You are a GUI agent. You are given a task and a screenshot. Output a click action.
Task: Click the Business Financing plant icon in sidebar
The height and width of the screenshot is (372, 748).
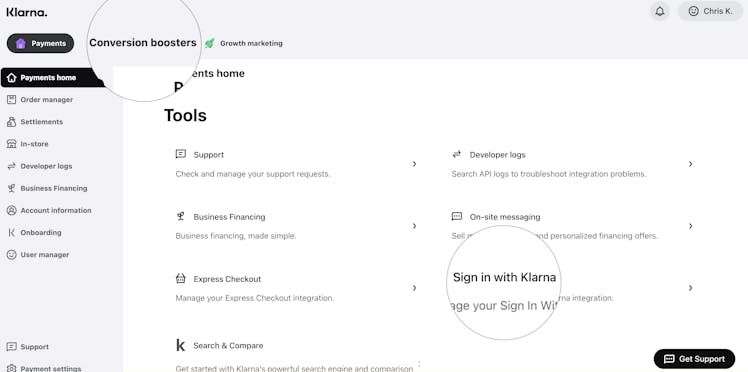[11, 188]
